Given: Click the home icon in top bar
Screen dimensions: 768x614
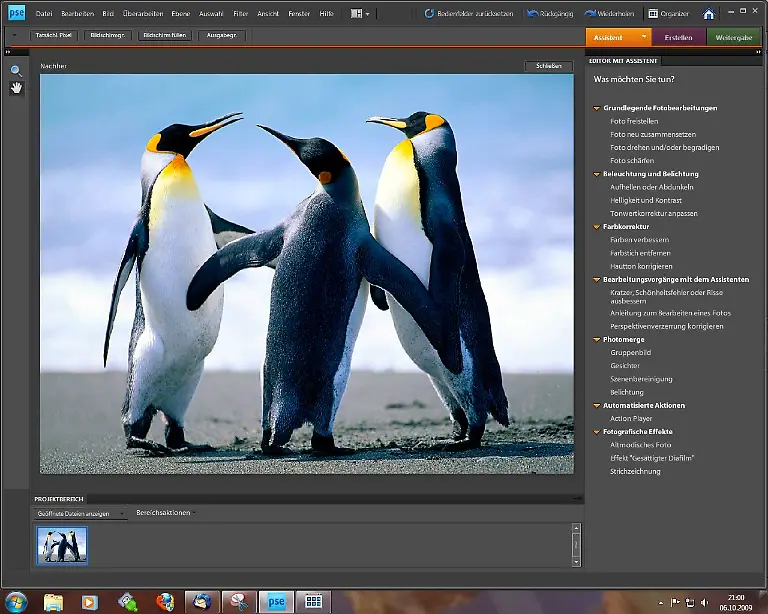Looking at the screenshot, I should click(708, 14).
